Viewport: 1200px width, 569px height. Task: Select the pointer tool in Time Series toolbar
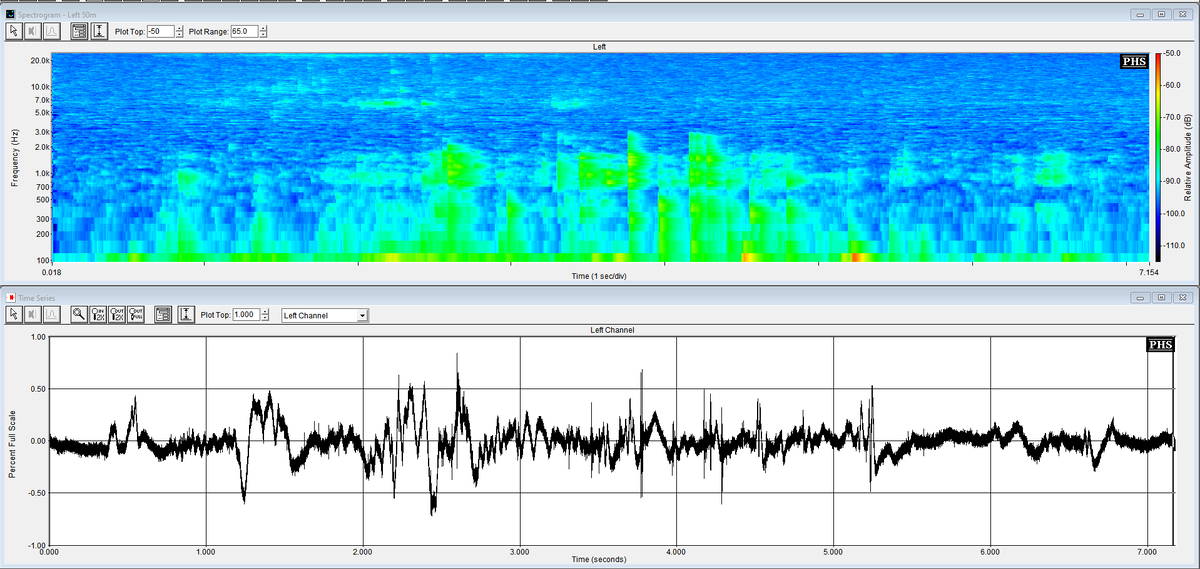pyautogui.click(x=14, y=315)
